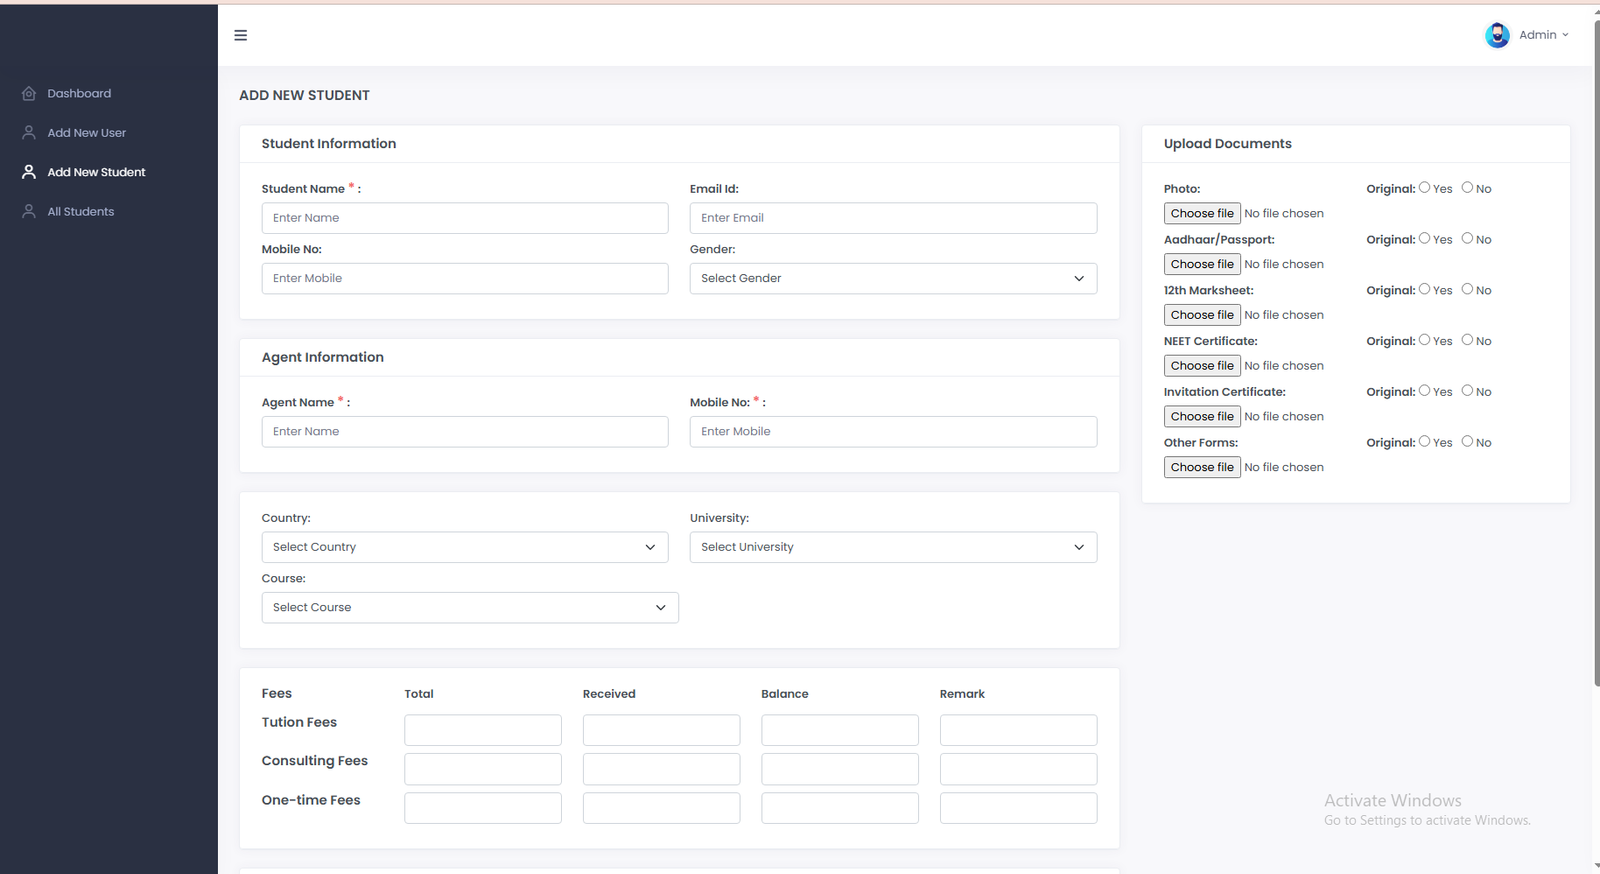Image resolution: width=1600 pixels, height=874 pixels.
Task: Select Add New Student in sidebar
Action: [96, 172]
